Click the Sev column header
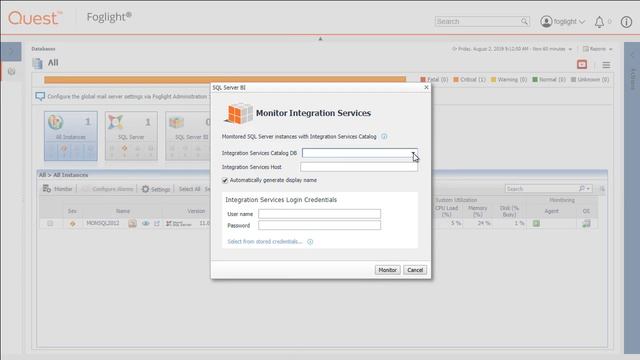Screen dimensions: 640x360 [x=72, y=211]
